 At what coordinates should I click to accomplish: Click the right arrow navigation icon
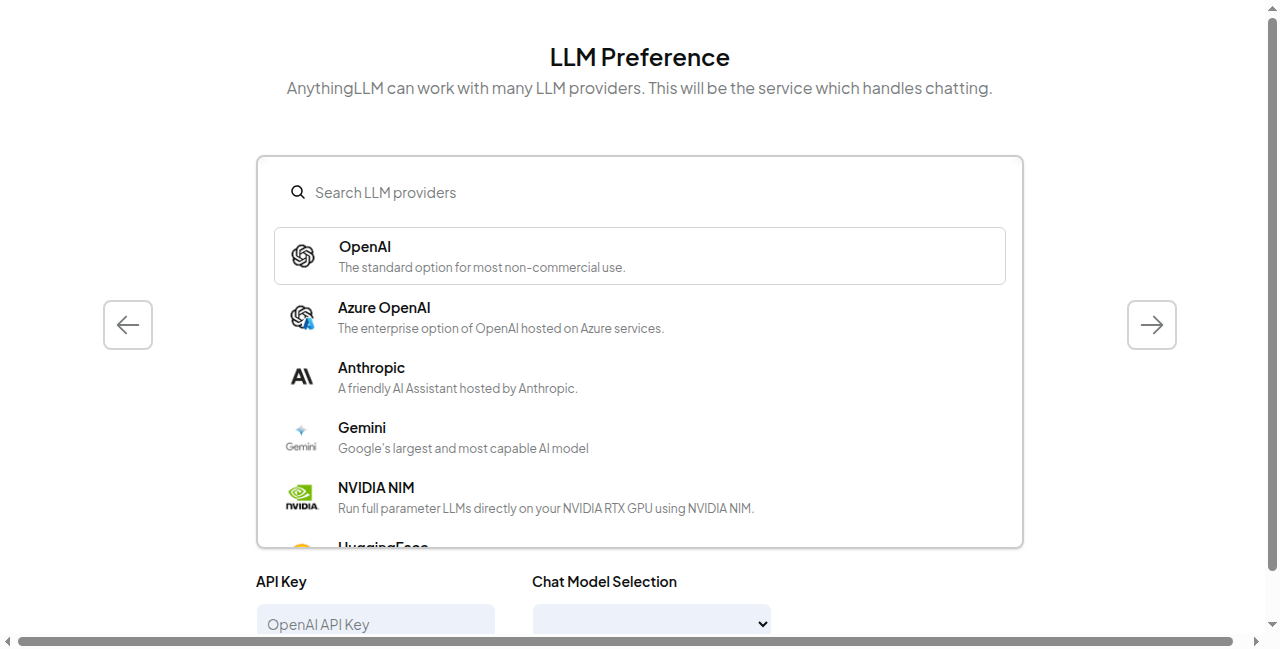point(1151,324)
